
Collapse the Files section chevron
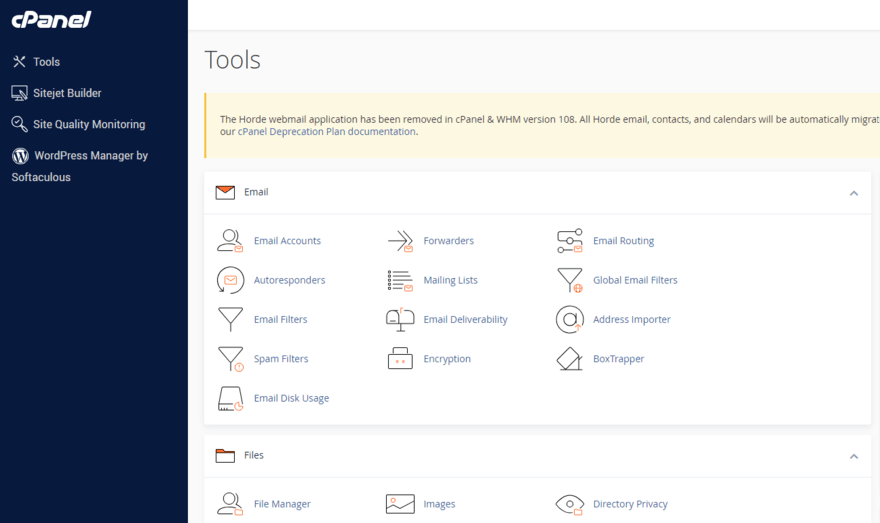tap(854, 456)
